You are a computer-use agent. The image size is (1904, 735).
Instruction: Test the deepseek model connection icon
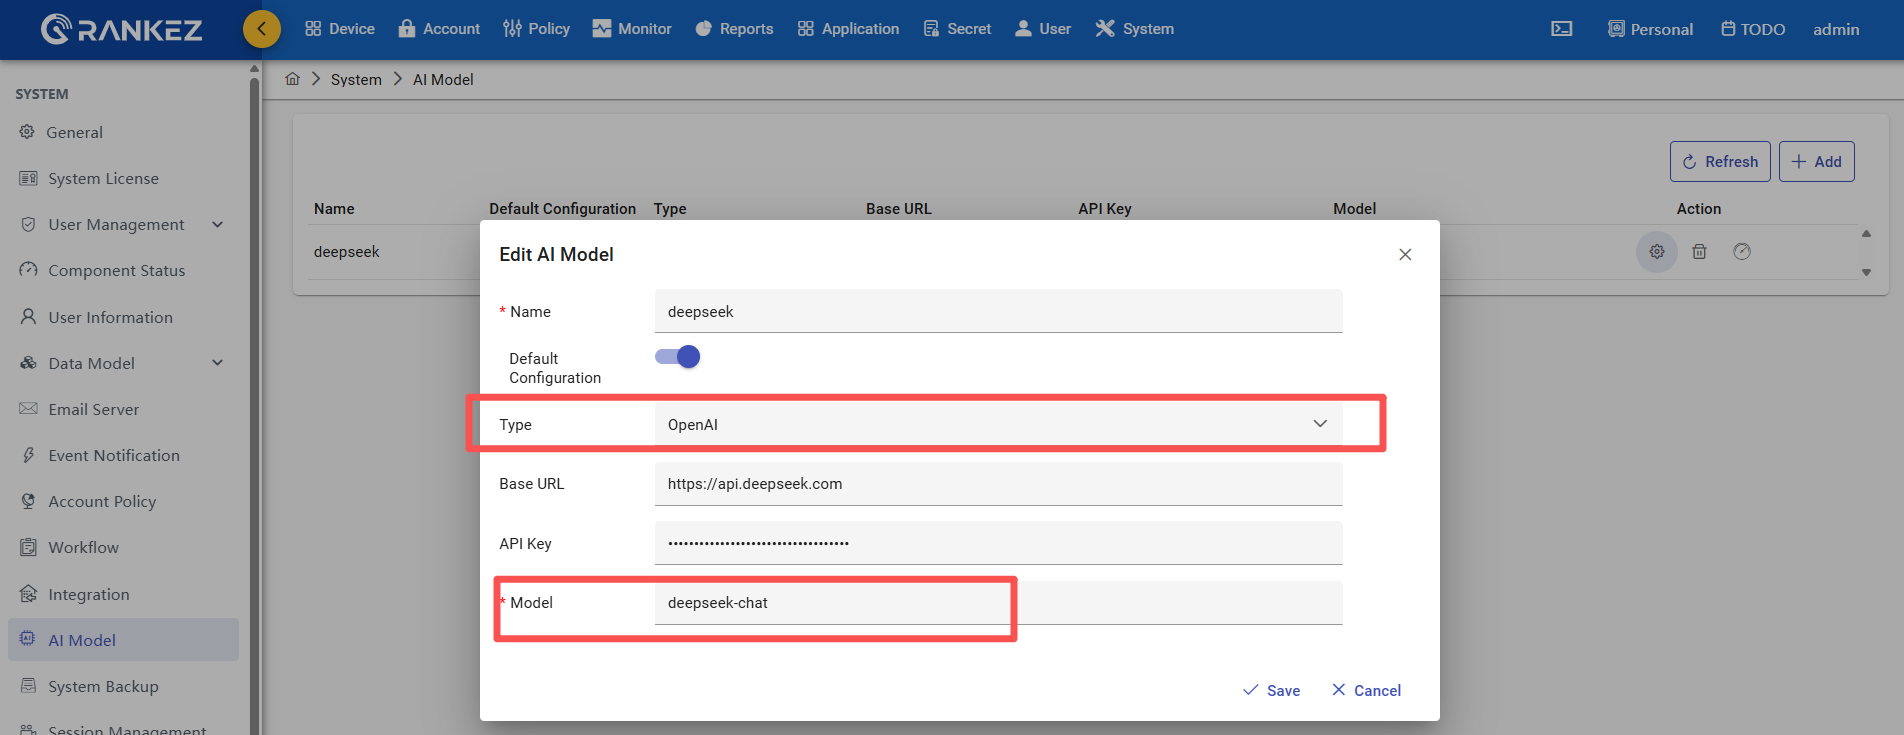(1742, 252)
